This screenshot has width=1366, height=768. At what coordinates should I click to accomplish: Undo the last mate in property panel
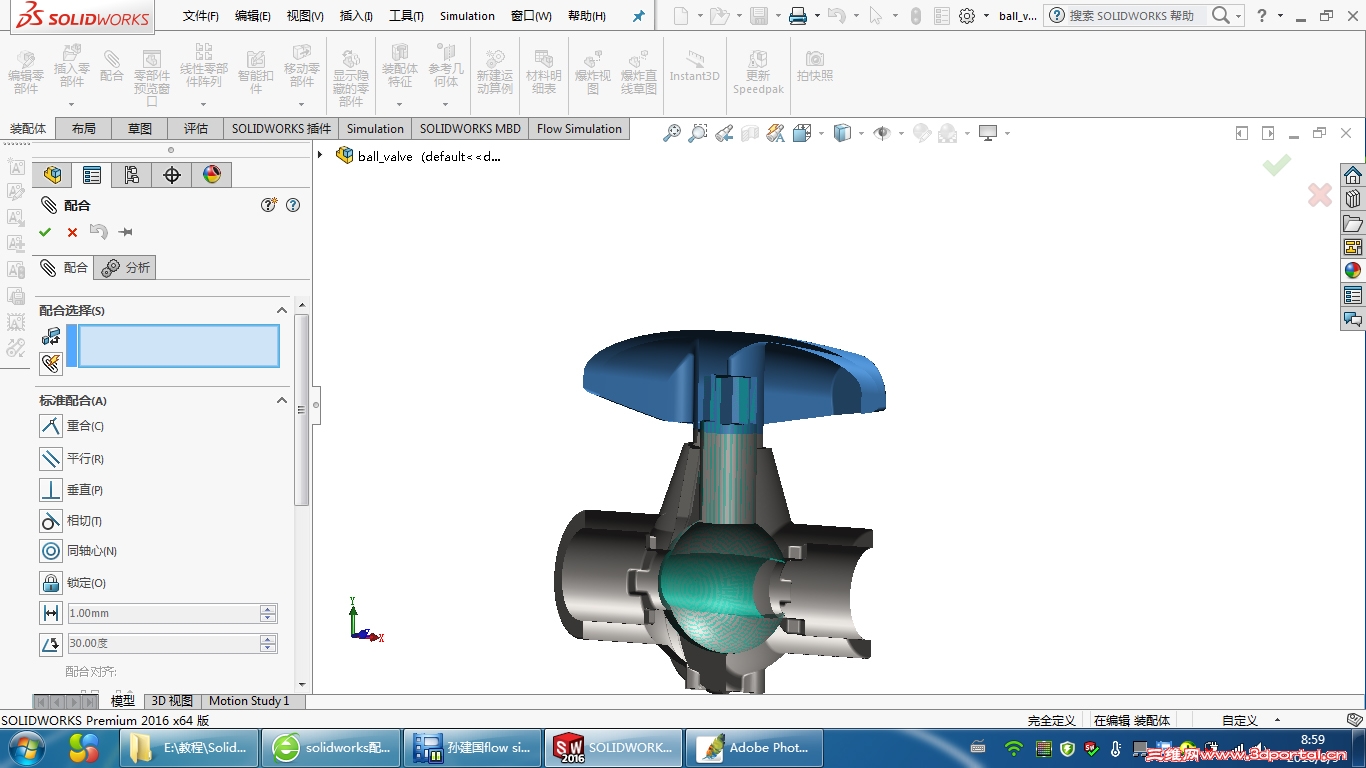coord(98,232)
